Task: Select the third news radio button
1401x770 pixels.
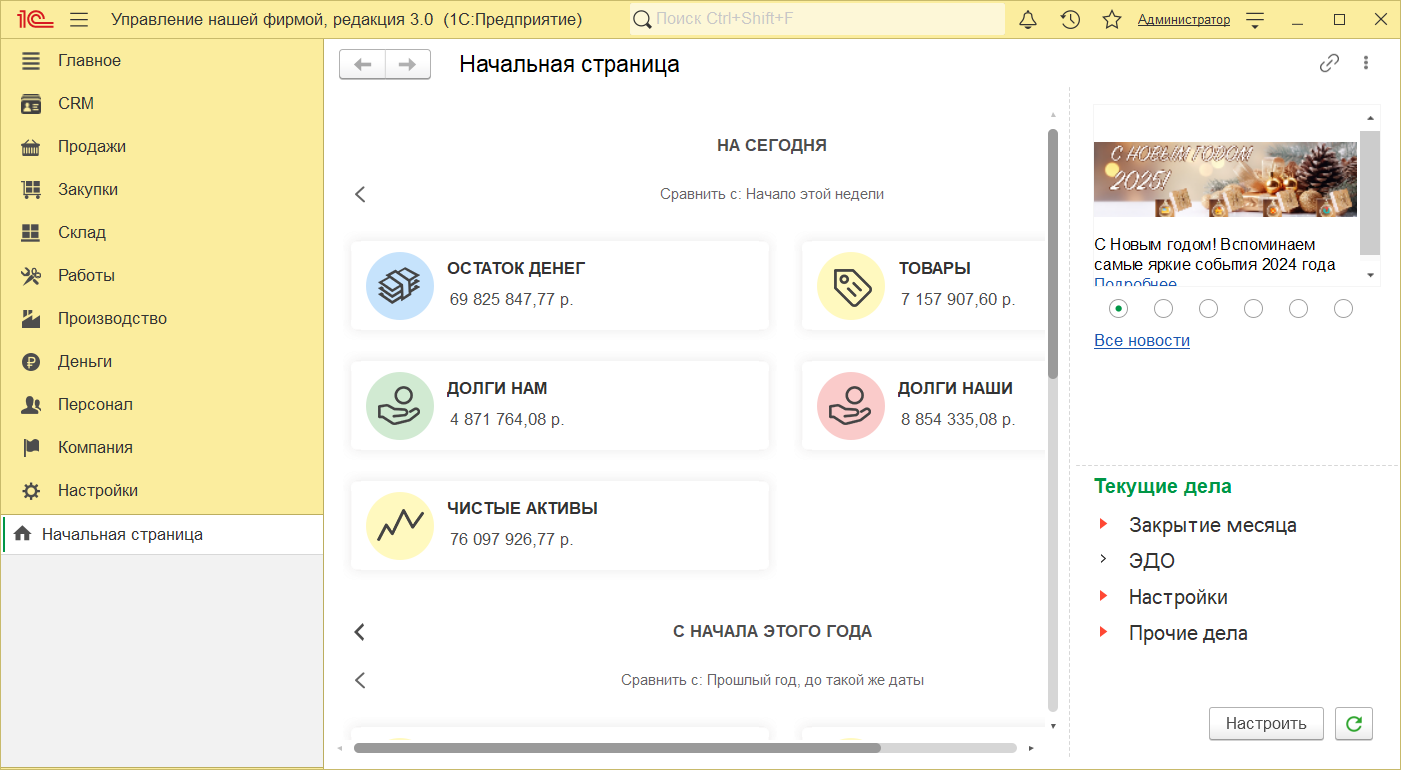Action: click(x=1208, y=308)
